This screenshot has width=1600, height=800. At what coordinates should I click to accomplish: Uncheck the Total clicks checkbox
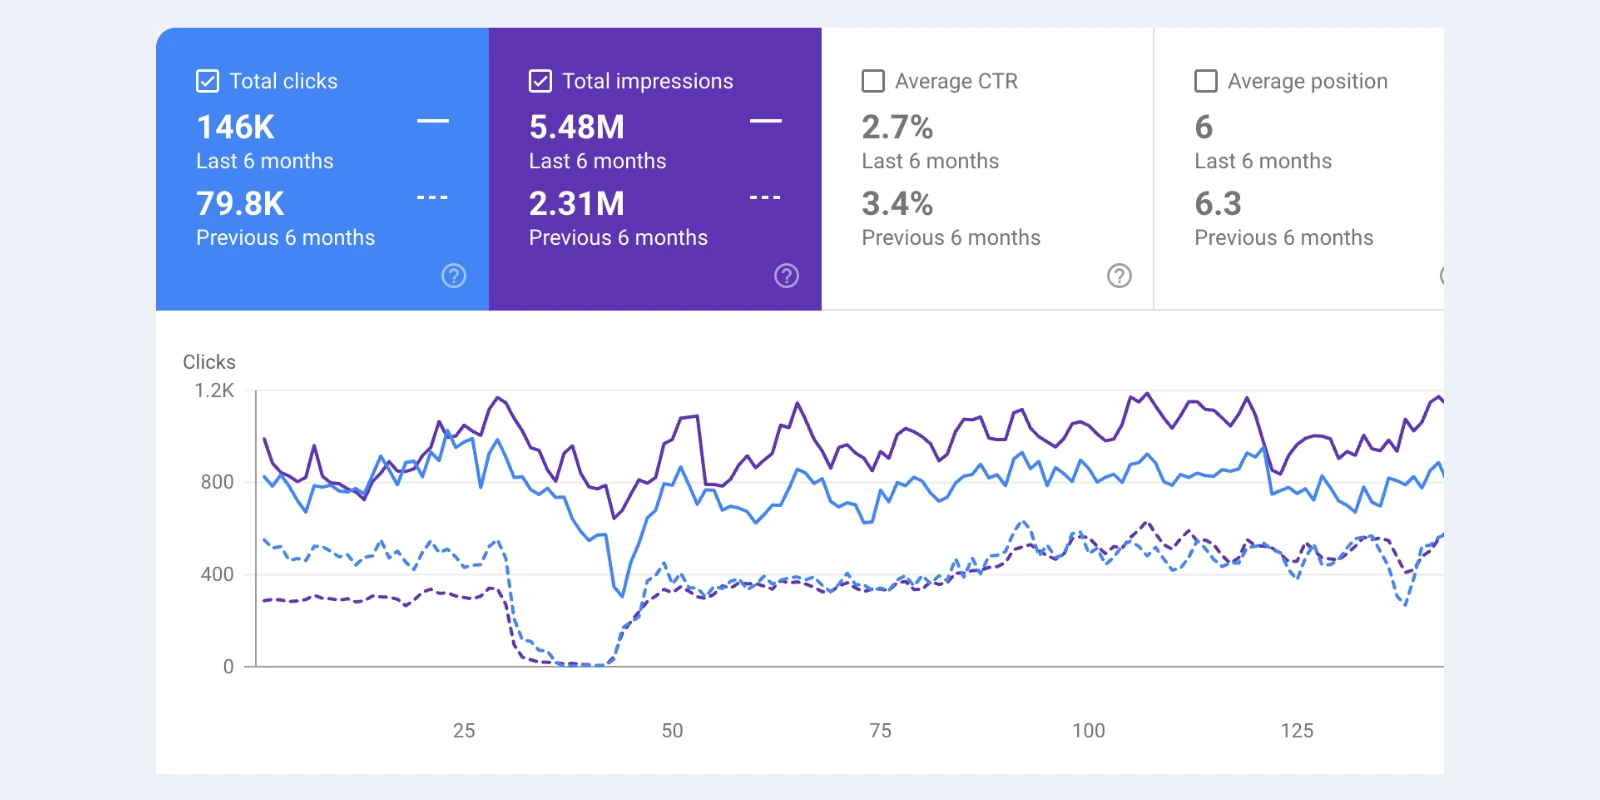208,81
